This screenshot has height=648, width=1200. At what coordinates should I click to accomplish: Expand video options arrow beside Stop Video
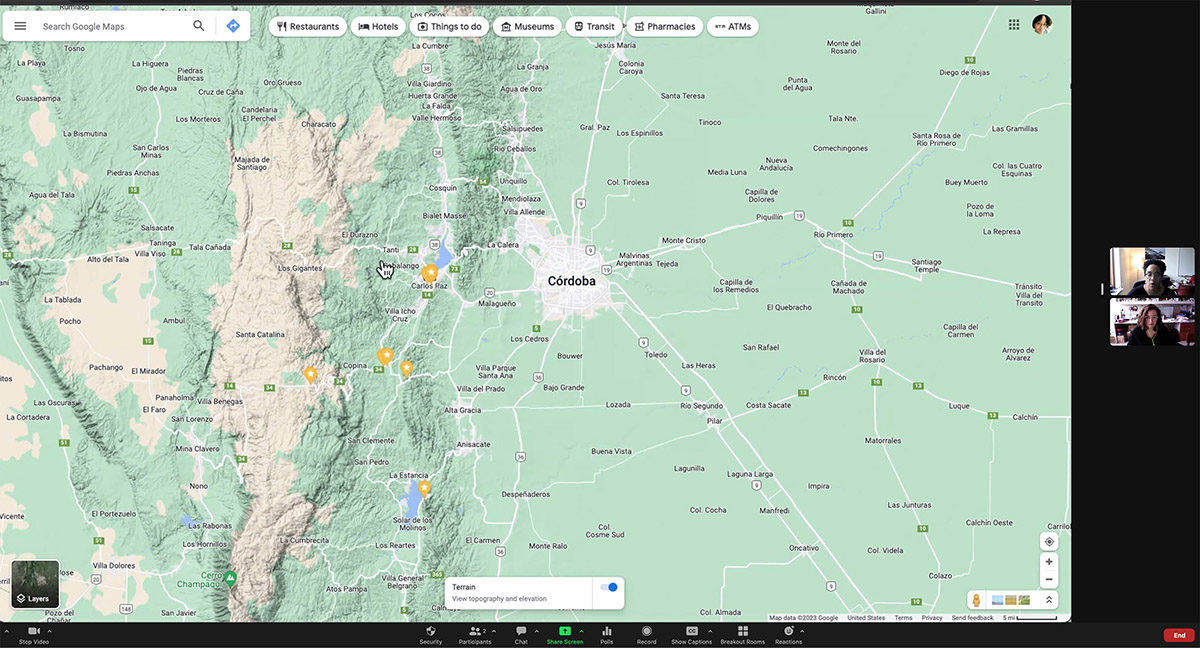point(49,631)
